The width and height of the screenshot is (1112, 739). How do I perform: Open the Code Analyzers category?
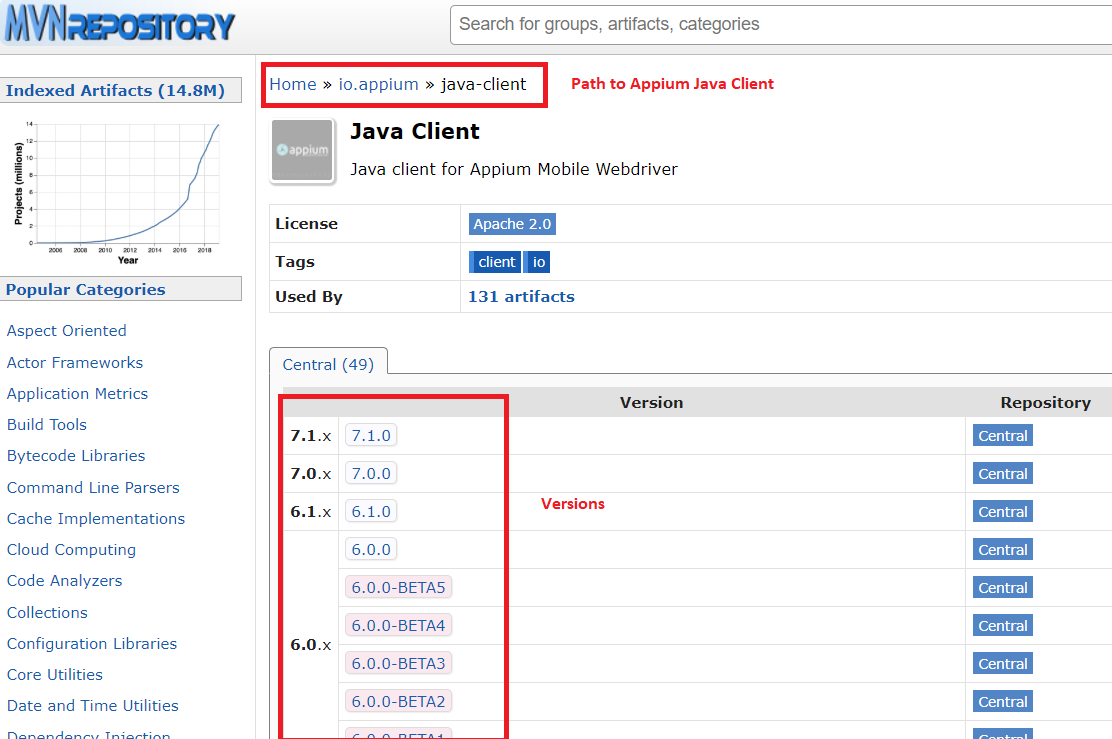click(65, 581)
